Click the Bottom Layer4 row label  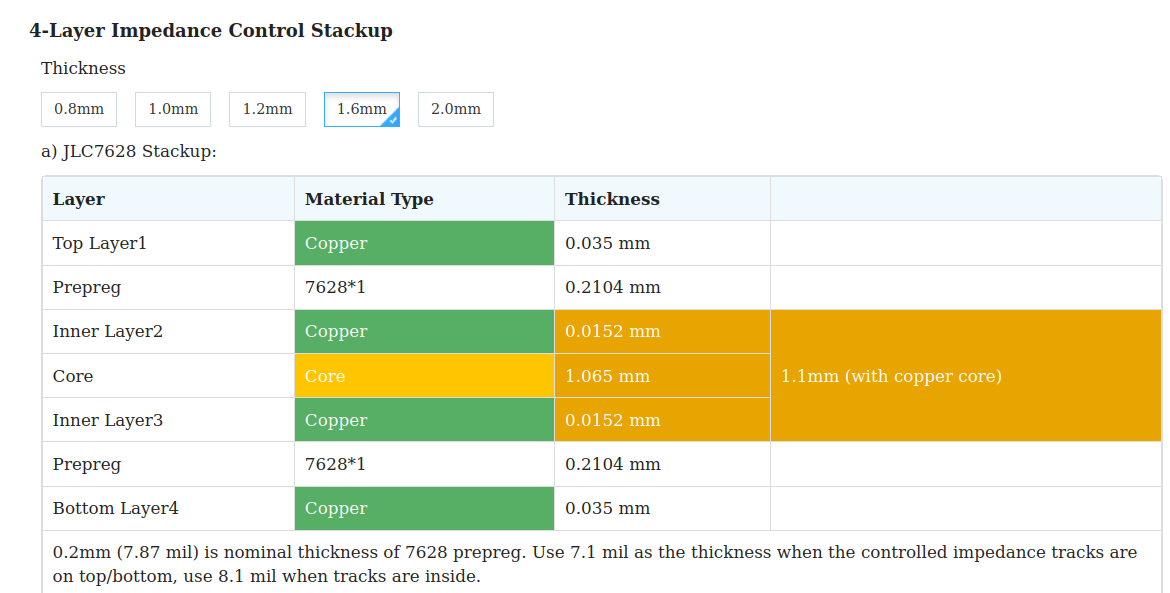116,508
